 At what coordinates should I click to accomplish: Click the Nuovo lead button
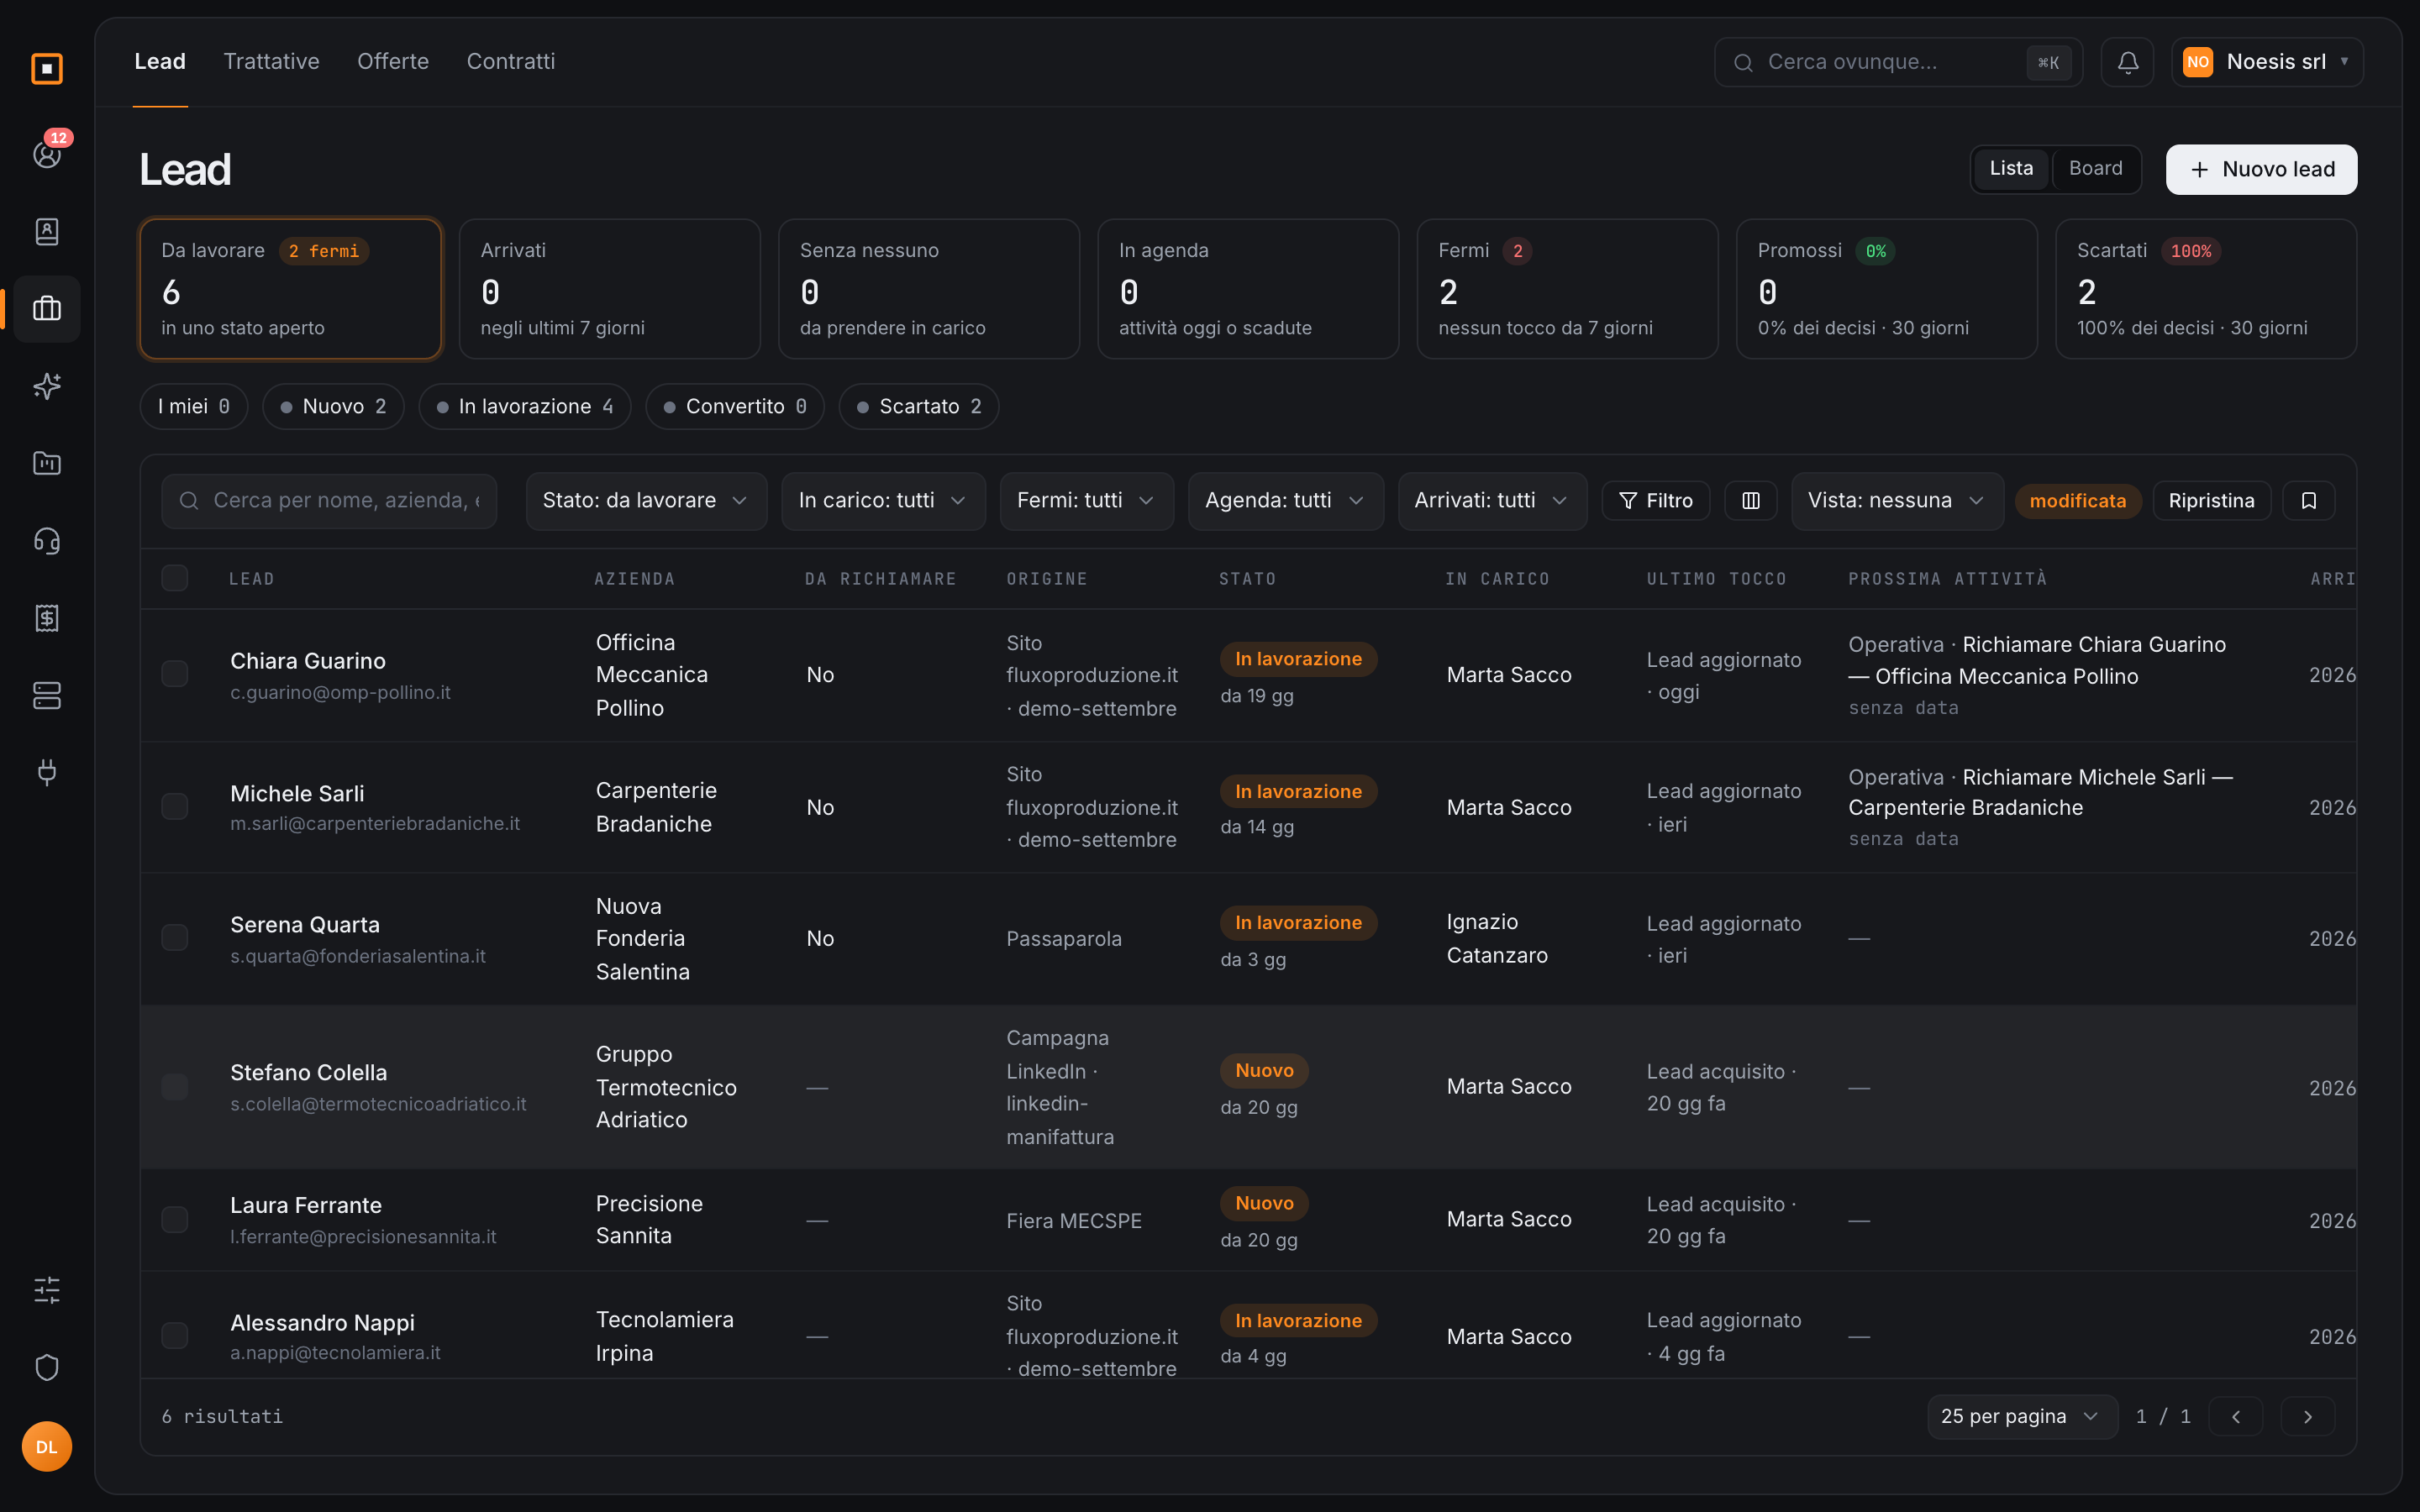pyautogui.click(x=2261, y=170)
